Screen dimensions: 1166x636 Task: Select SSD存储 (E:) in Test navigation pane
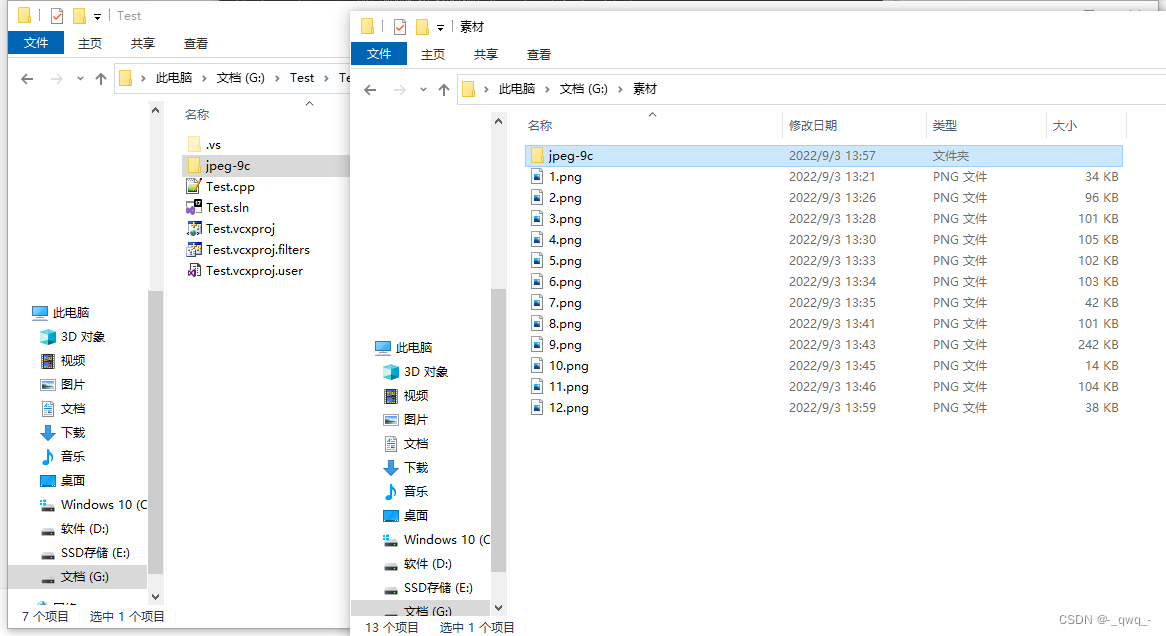[x=85, y=552]
